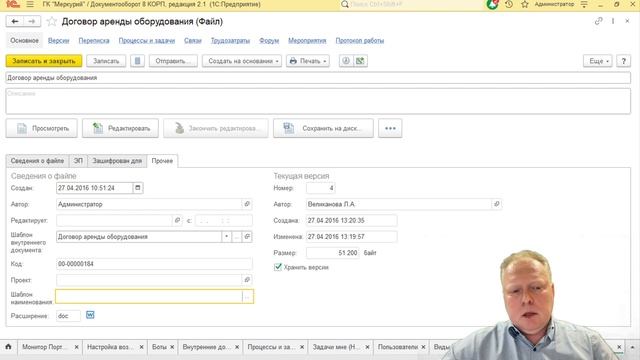Switch to the ЭП tab
The image size is (640, 360).
click(78, 161)
